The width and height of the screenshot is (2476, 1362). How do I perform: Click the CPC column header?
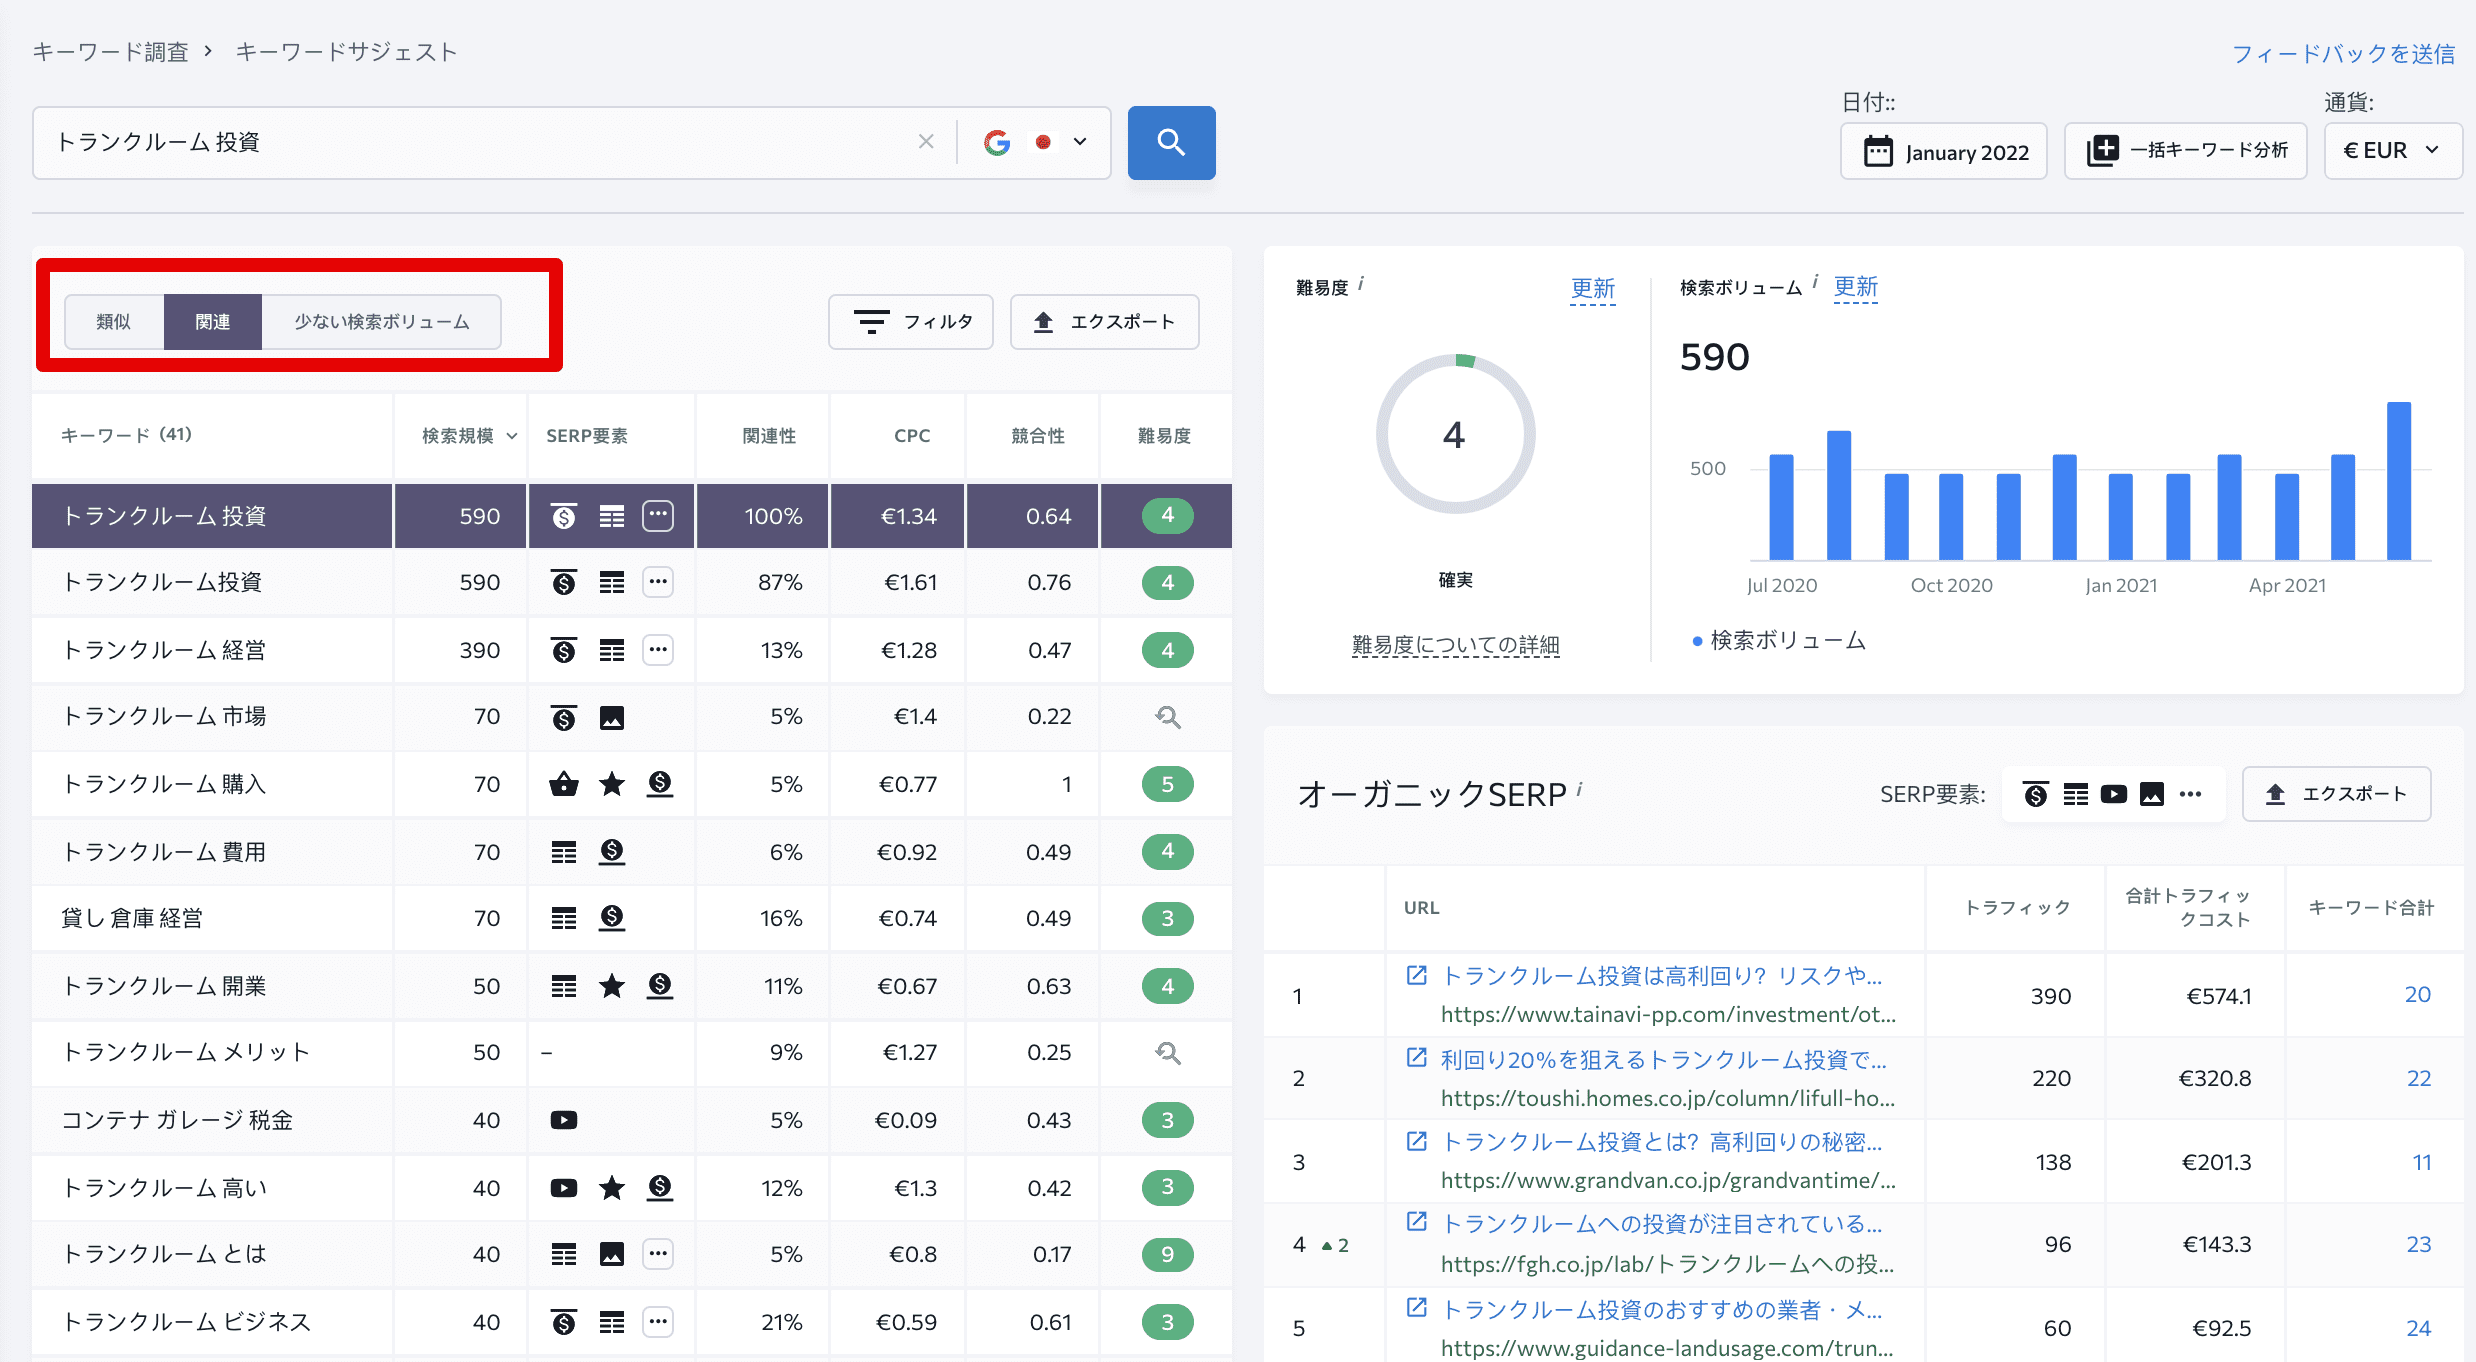coord(912,436)
